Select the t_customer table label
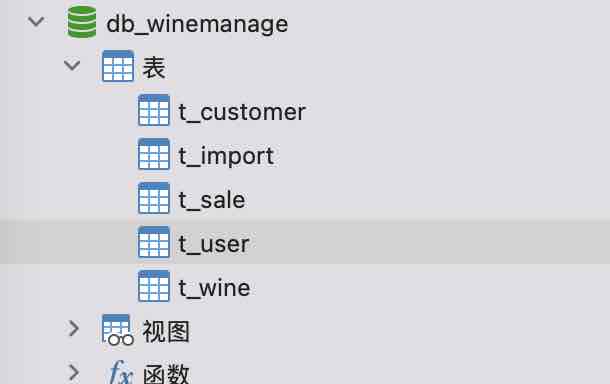610x384 pixels. 242,112
